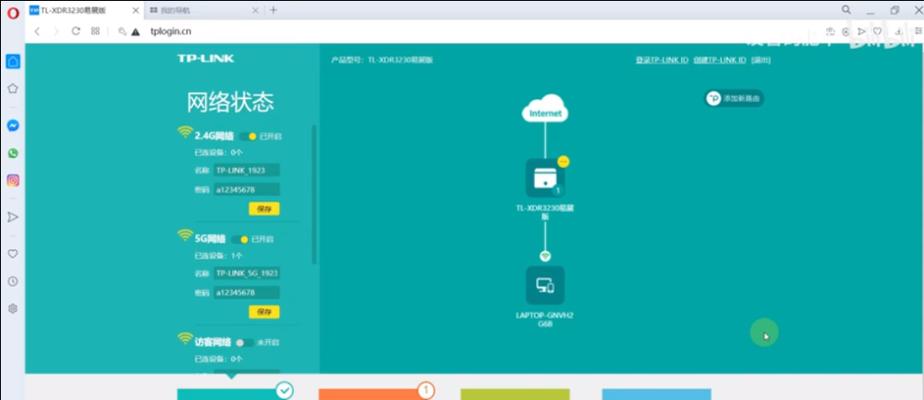Click the guest network Wi-Fi icon
The height and width of the screenshot is (400, 924).
[185, 338]
